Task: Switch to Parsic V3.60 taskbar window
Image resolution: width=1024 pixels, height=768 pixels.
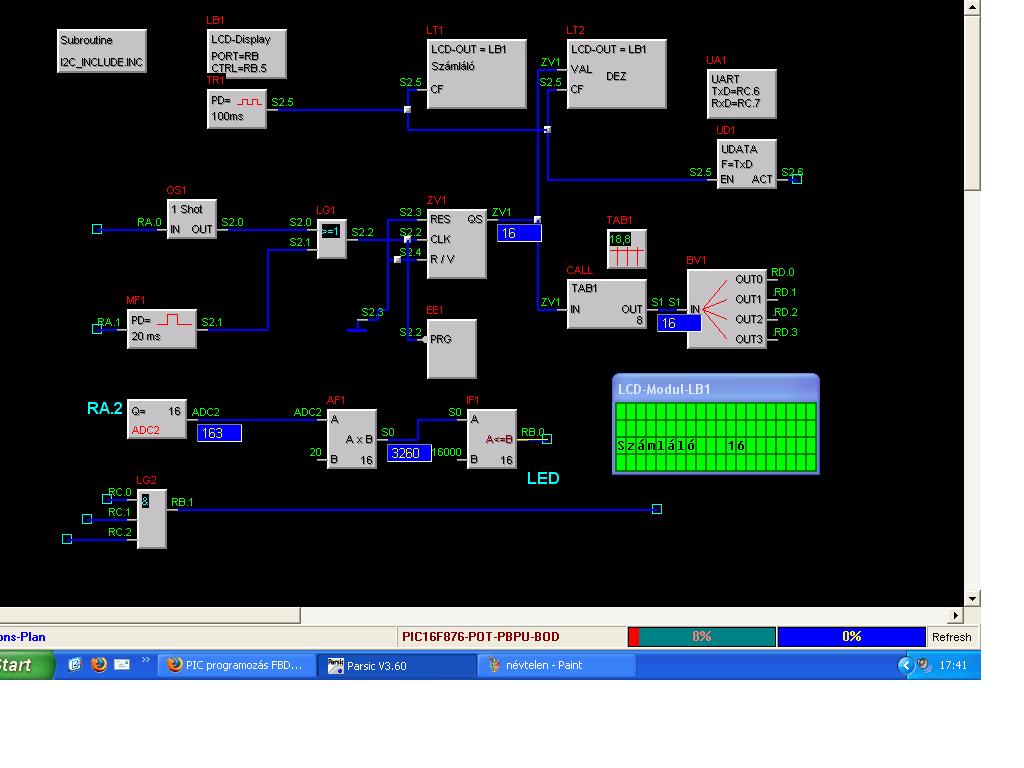Action: click(398, 665)
